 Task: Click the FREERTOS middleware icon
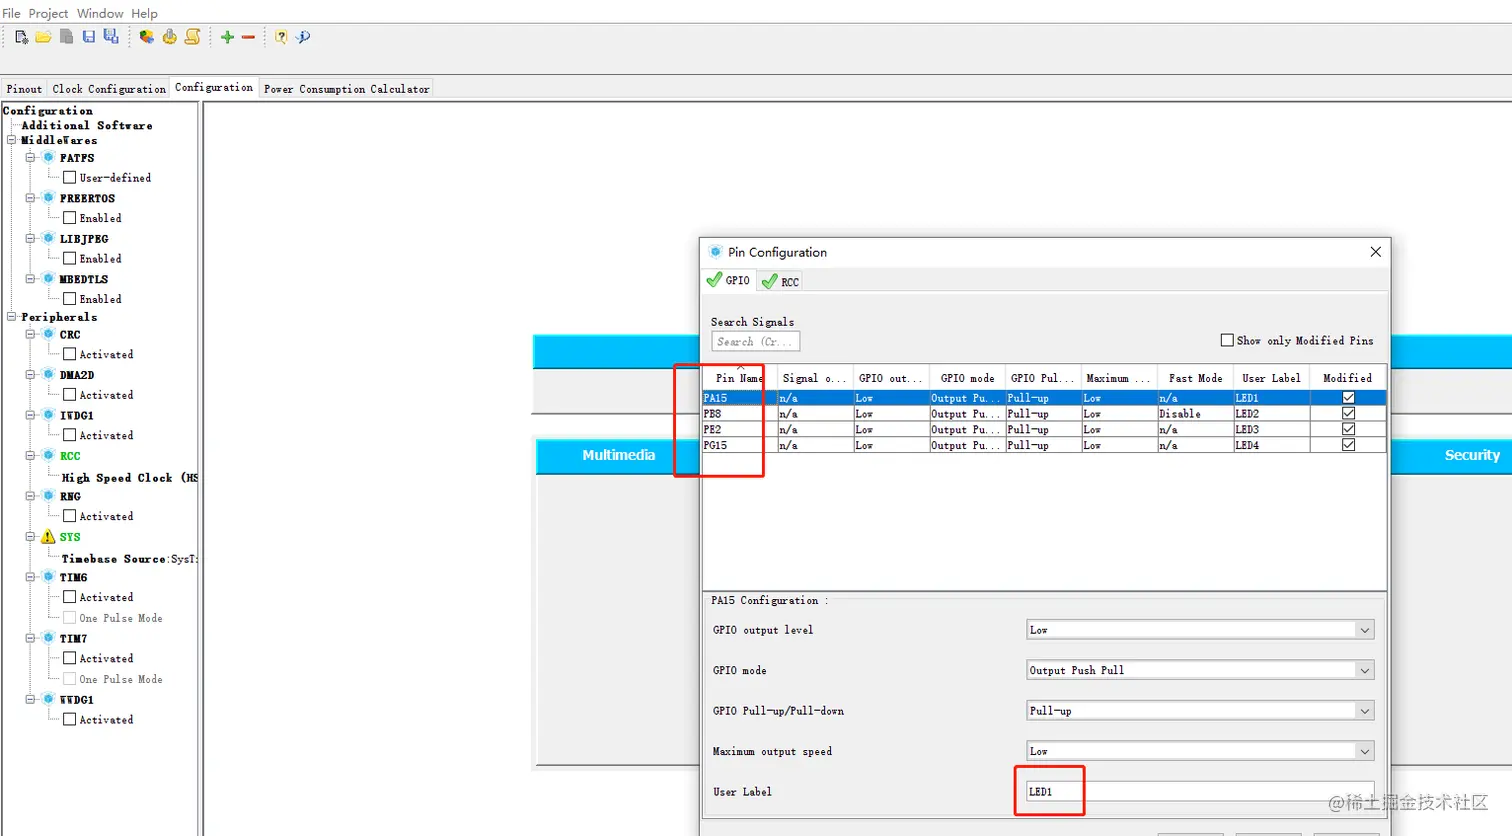48,198
